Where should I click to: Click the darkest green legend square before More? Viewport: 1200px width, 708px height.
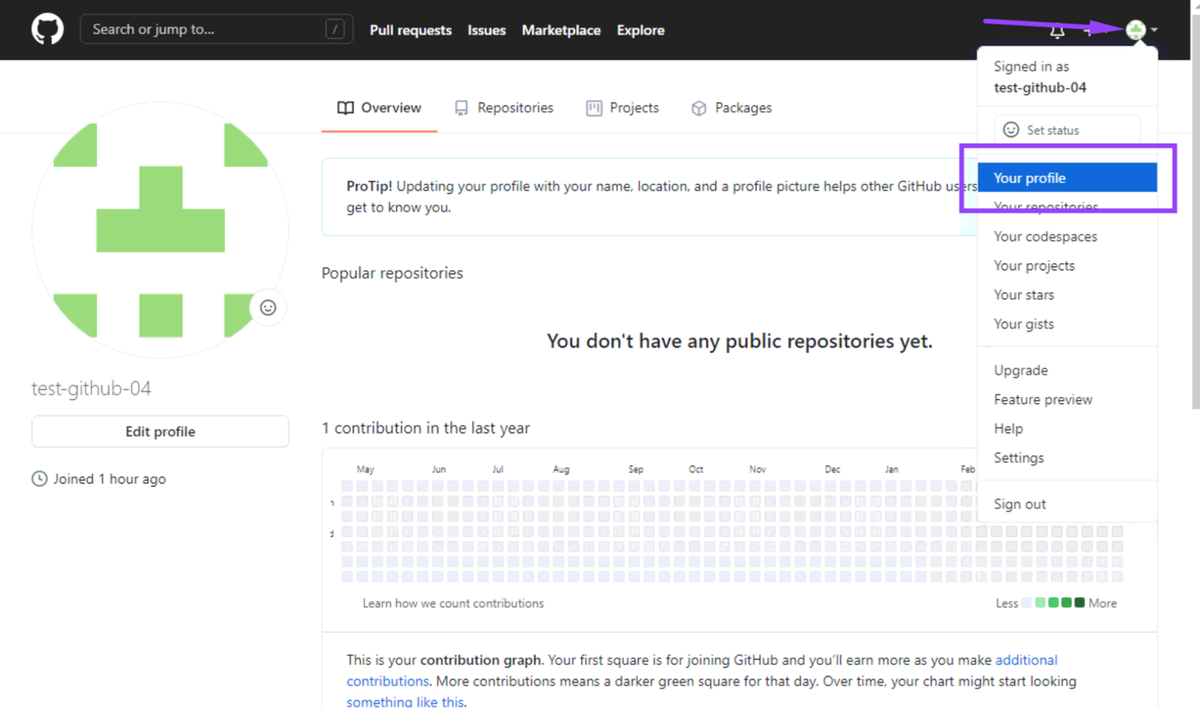tap(1079, 603)
